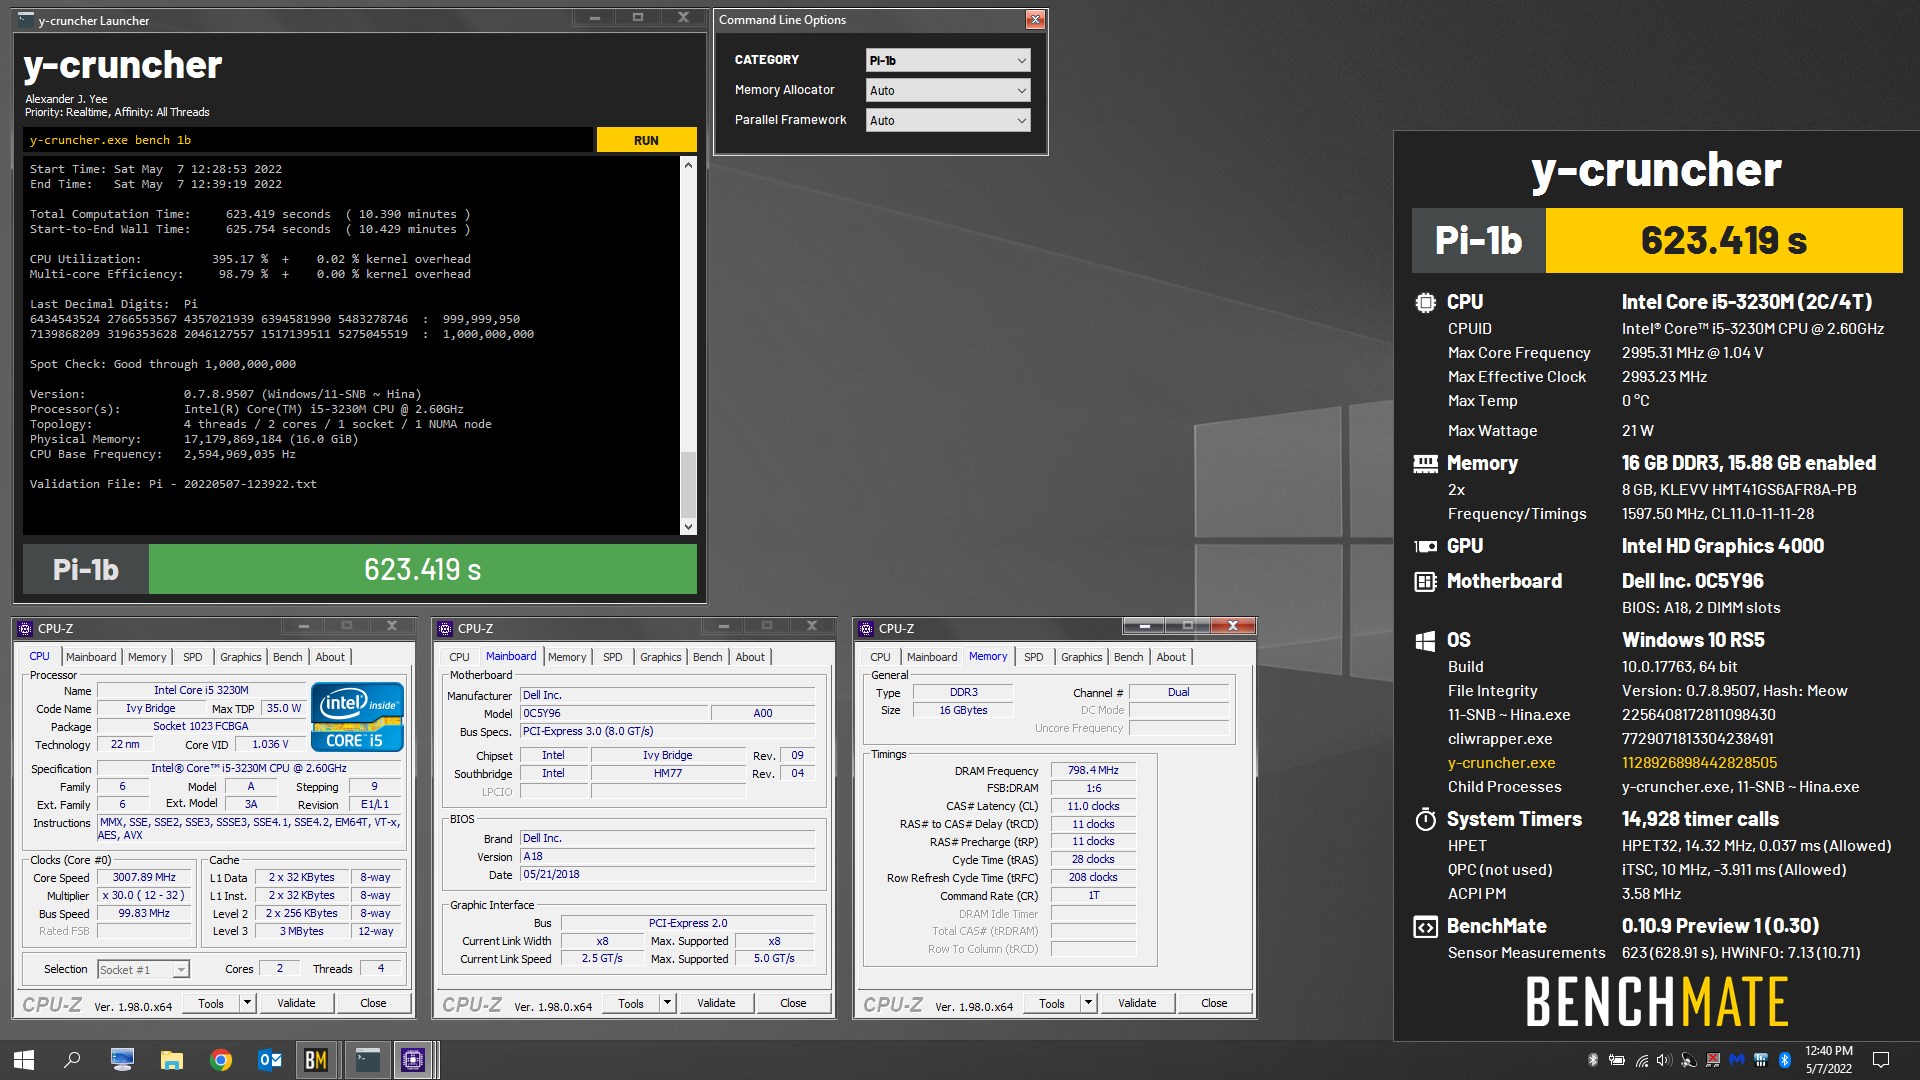Click the computer monitor taskbar icon
This screenshot has height=1080, width=1920.
(x=123, y=1060)
